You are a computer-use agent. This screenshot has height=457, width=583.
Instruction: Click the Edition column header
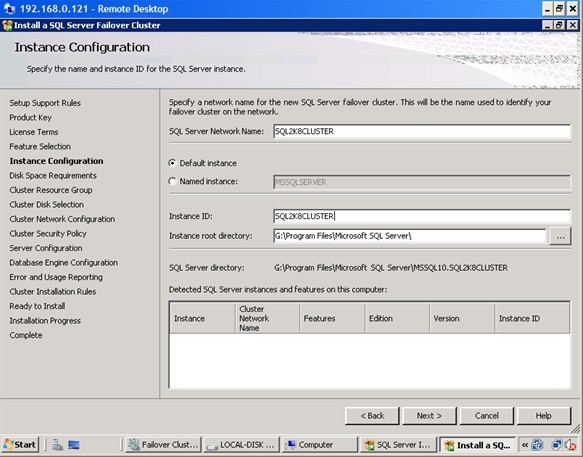[397, 318]
